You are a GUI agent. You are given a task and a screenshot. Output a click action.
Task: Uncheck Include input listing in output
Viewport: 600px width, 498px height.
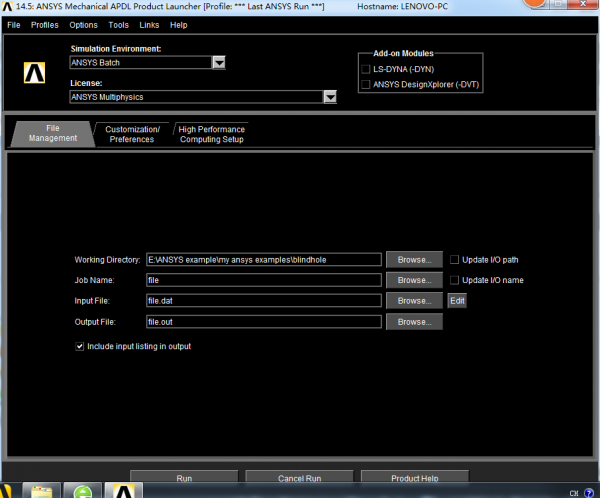pyautogui.click(x=80, y=346)
